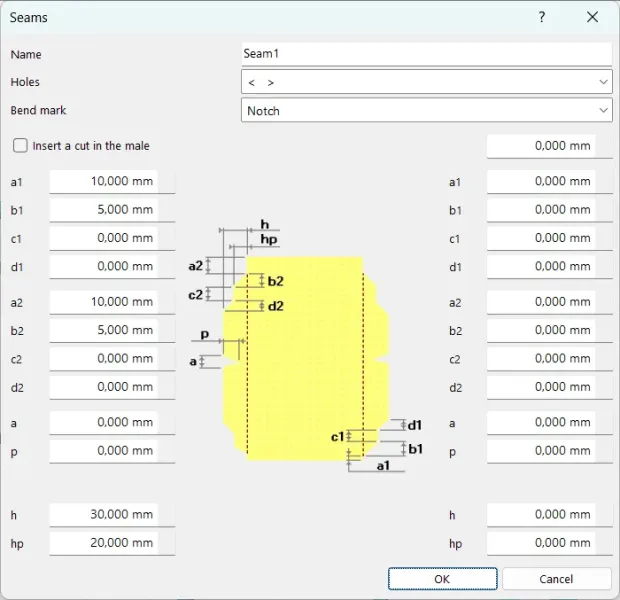Click the left hp field showing 20,000 mm
Image resolution: width=620 pixels, height=600 pixels.
(x=112, y=543)
